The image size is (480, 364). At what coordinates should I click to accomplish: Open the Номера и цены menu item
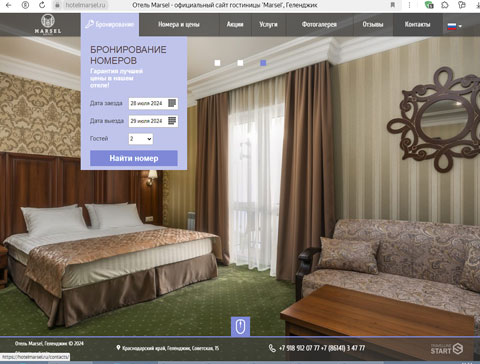179,24
